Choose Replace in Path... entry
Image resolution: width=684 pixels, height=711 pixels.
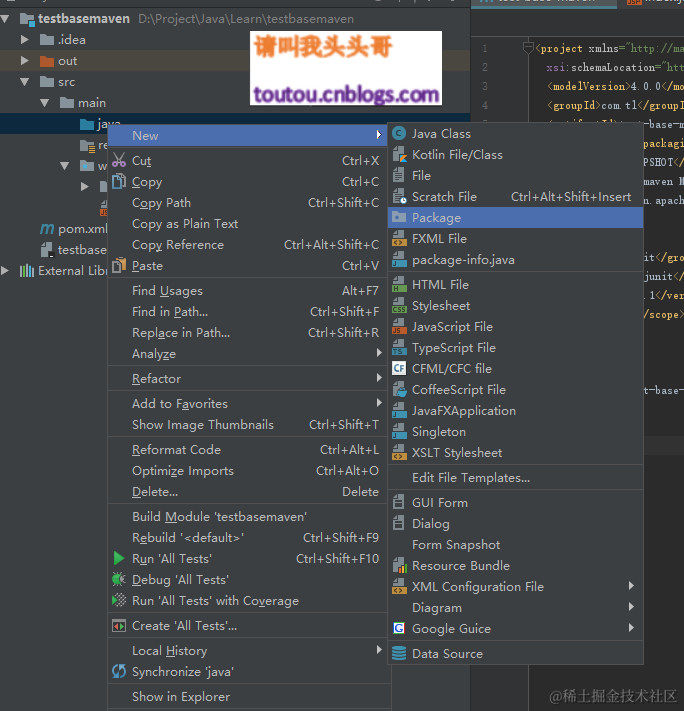247,332
